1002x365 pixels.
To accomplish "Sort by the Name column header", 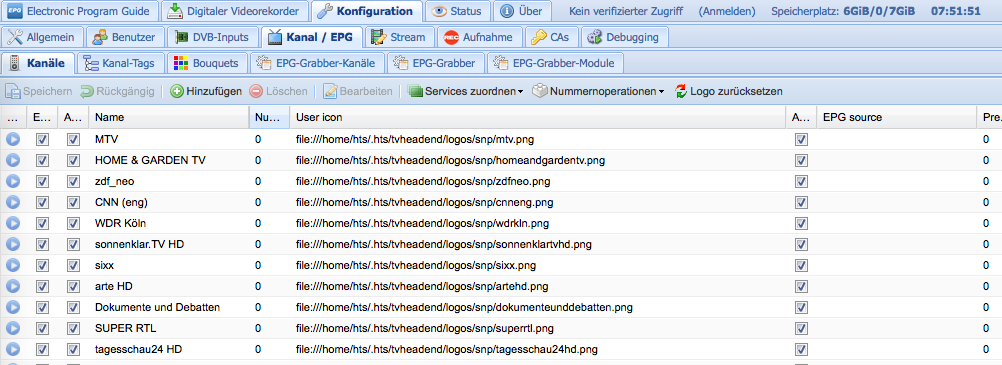I will [x=169, y=118].
